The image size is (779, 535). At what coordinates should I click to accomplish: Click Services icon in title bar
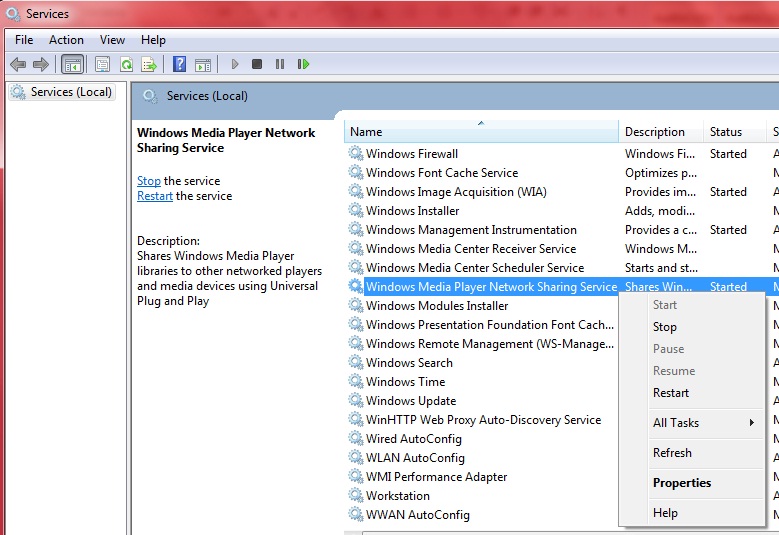(13, 13)
